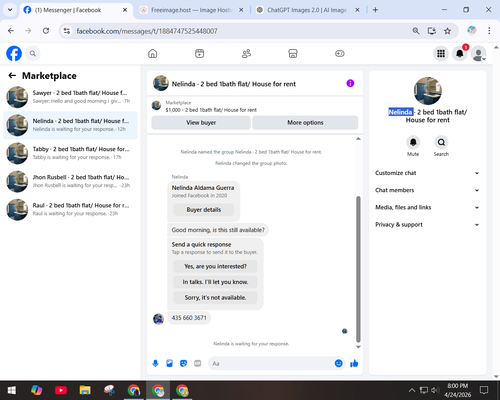Go to the Home feed icon
Screen dimensions: 500x400
click(x=153, y=53)
